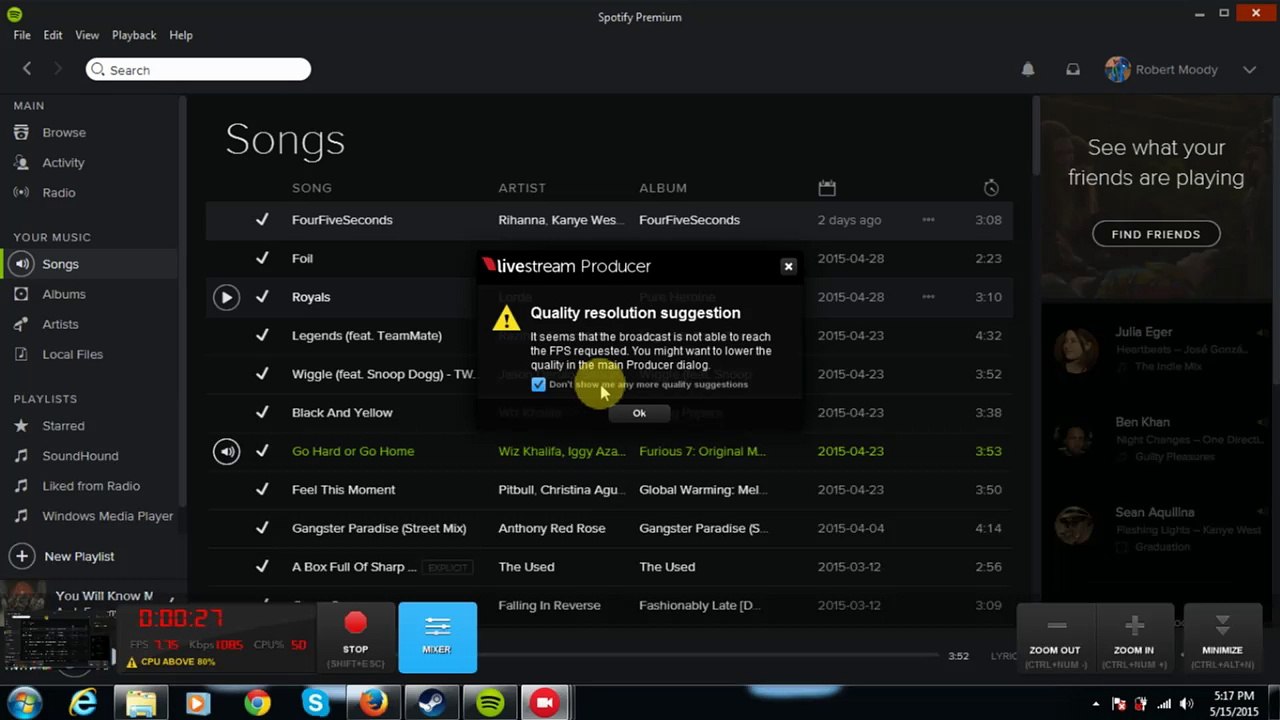Image resolution: width=1280 pixels, height=720 pixels.
Task: Open the notifications bell
Action: (x=1028, y=70)
